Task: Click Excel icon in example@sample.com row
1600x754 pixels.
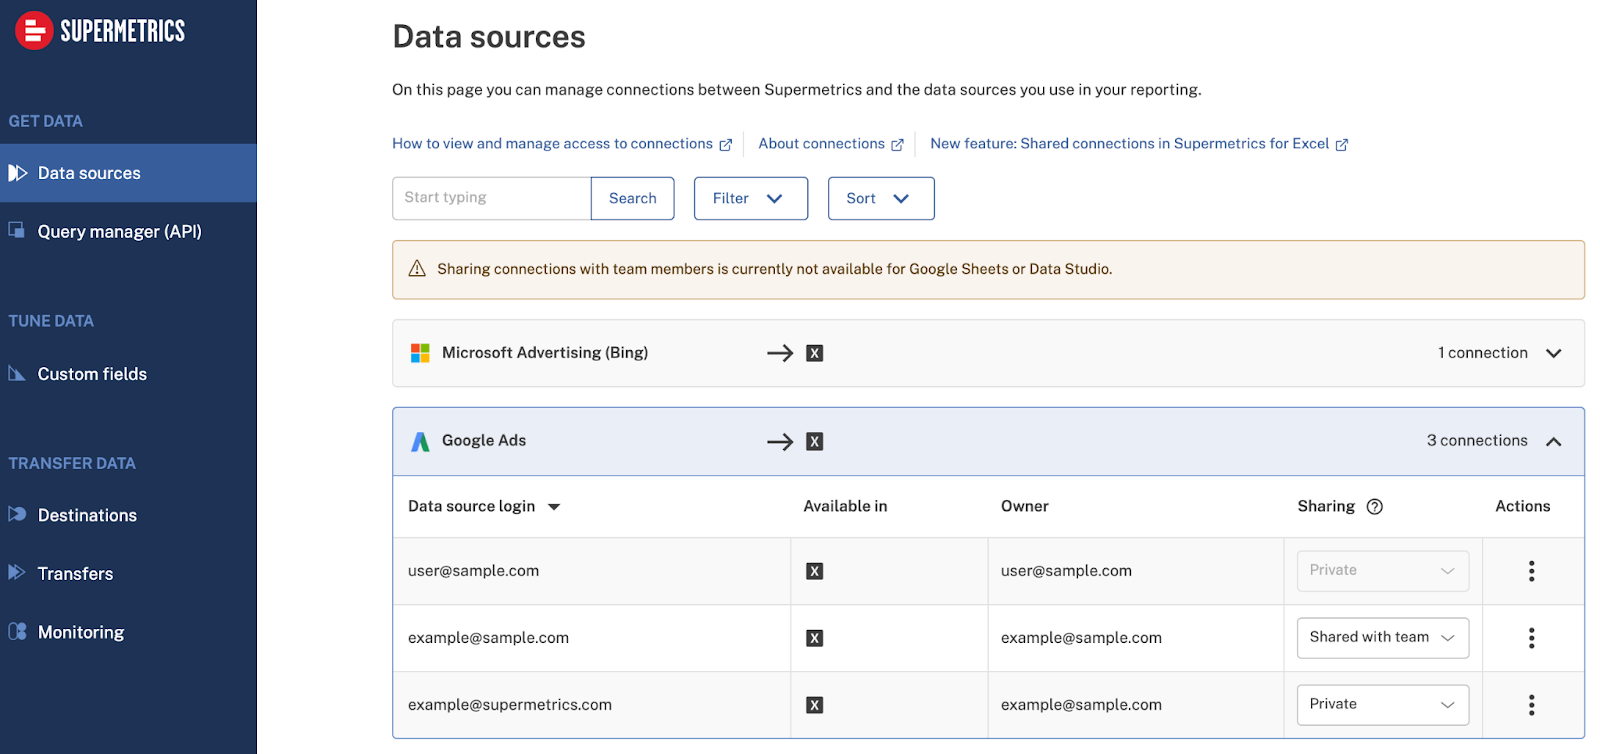Action: point(815,638)
